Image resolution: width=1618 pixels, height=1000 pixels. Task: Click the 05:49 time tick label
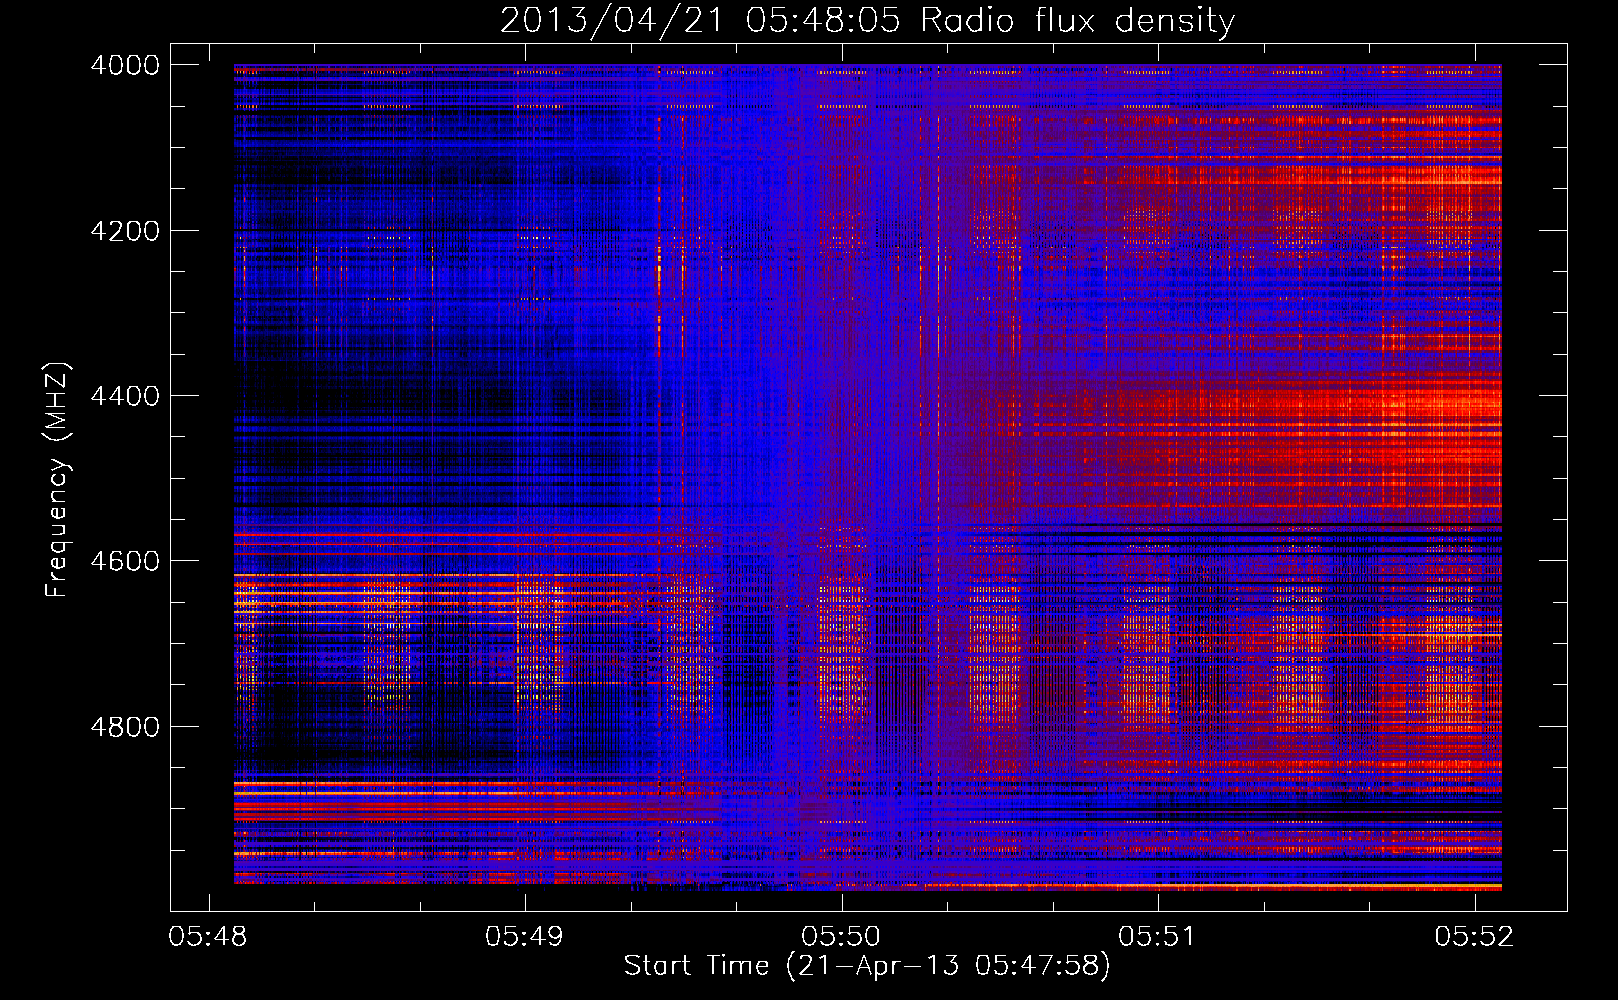524,936
